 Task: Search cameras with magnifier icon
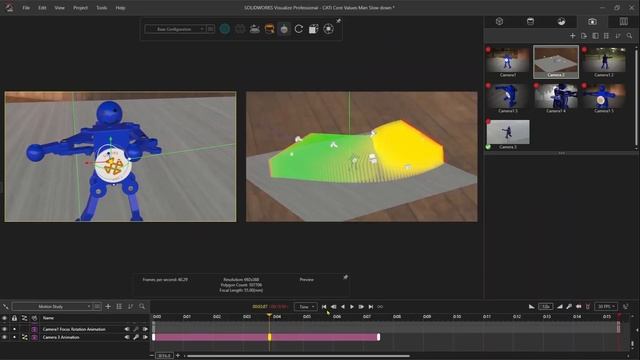pos(629,36)
